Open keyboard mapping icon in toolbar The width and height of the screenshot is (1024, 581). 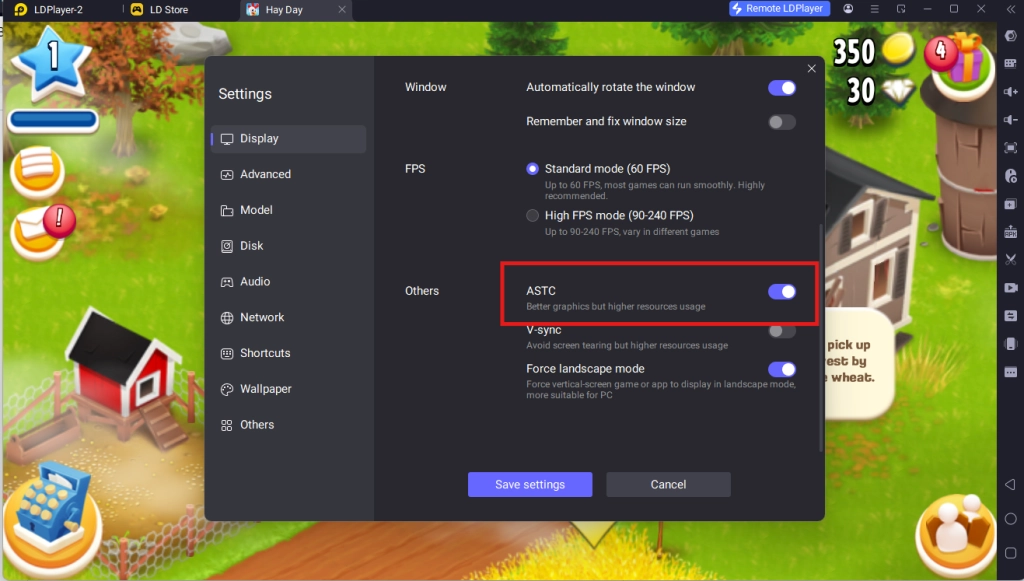(1011, 63)
